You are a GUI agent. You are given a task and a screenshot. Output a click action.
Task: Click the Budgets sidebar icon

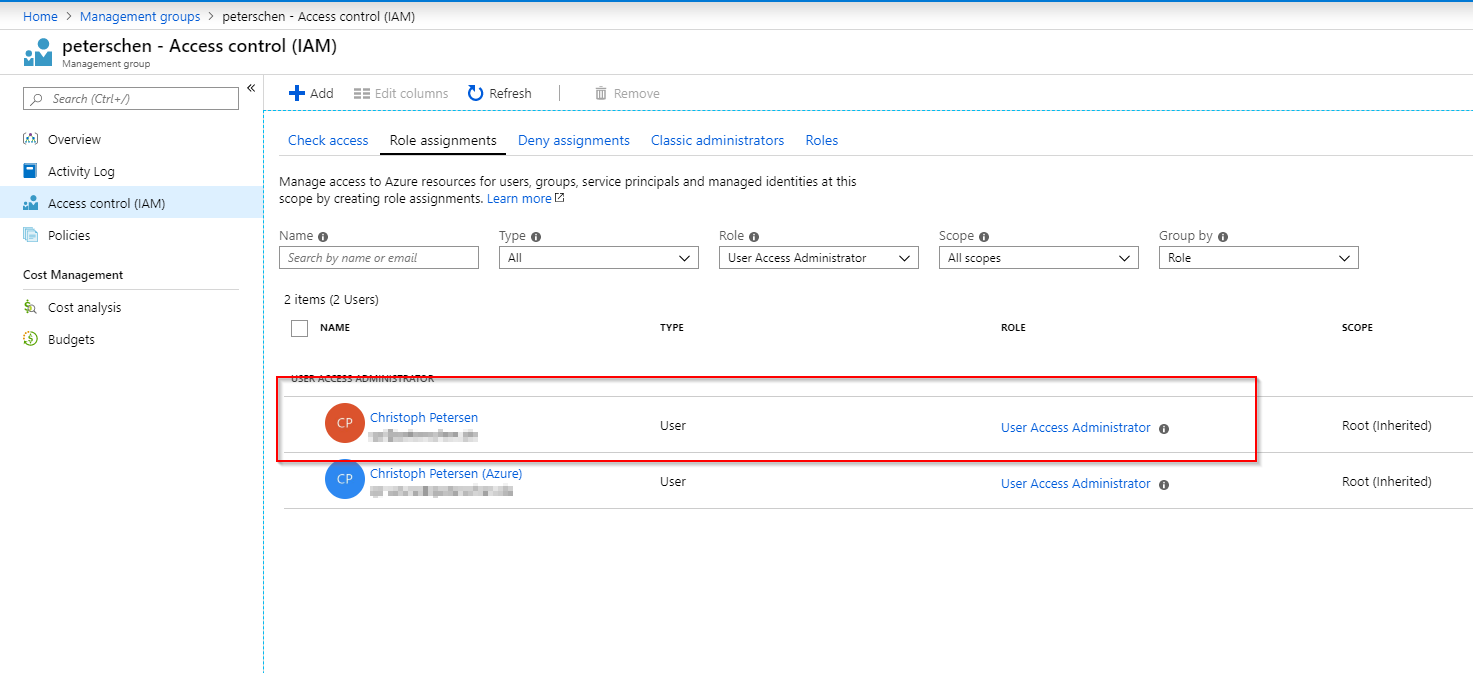(30, 339)
